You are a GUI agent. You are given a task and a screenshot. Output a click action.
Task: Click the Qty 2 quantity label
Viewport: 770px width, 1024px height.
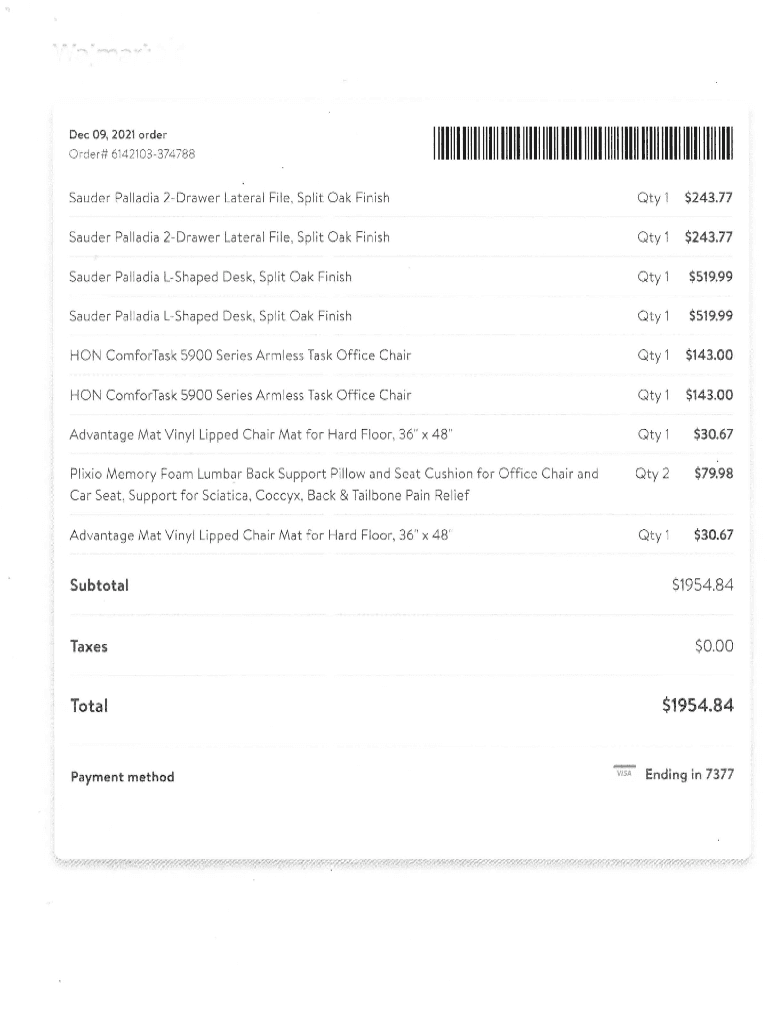pos(652,474)
